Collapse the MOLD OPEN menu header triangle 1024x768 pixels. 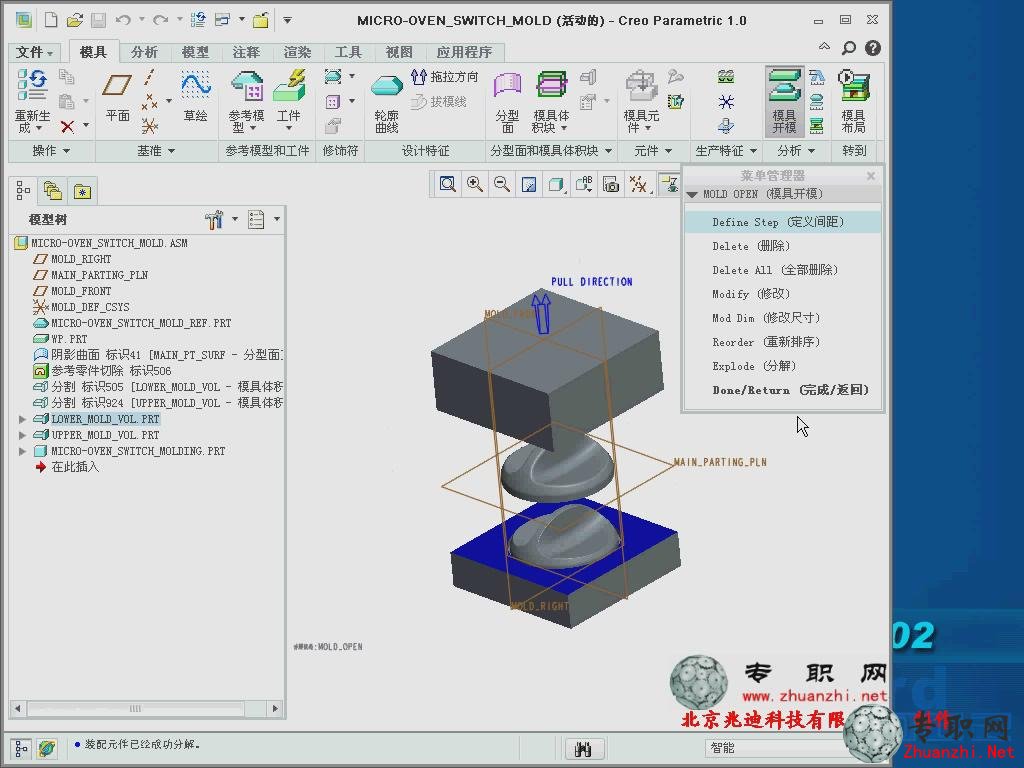pos(692,194)
